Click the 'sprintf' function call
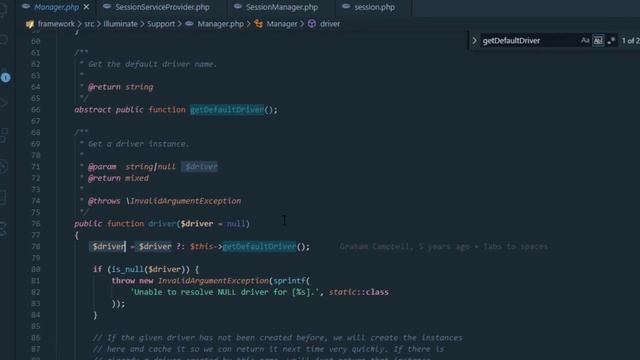640x360 pixels. (x=289, y=281)
